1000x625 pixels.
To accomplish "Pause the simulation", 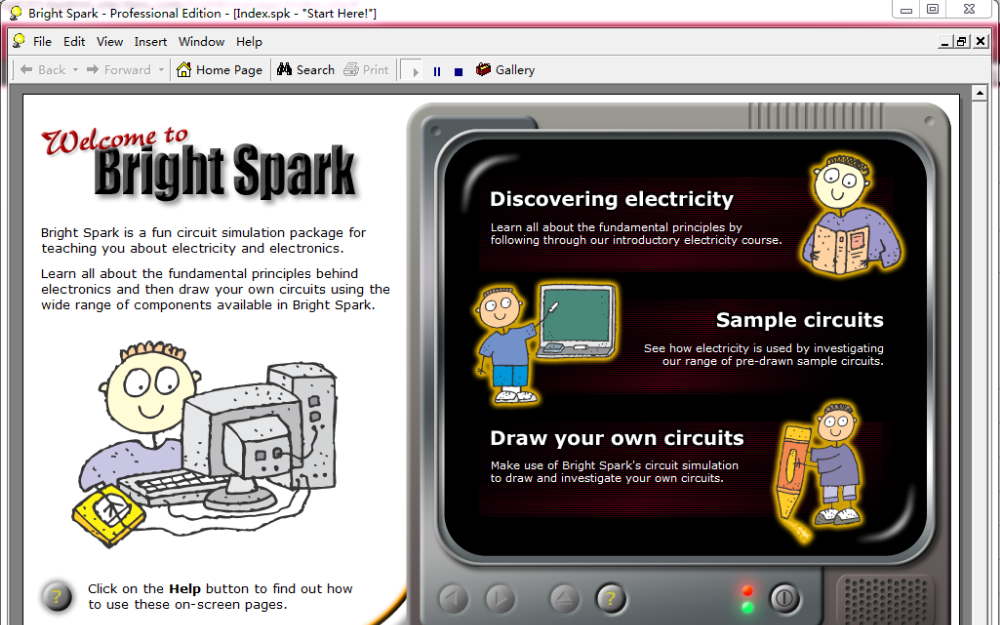I will pos(437,71).
